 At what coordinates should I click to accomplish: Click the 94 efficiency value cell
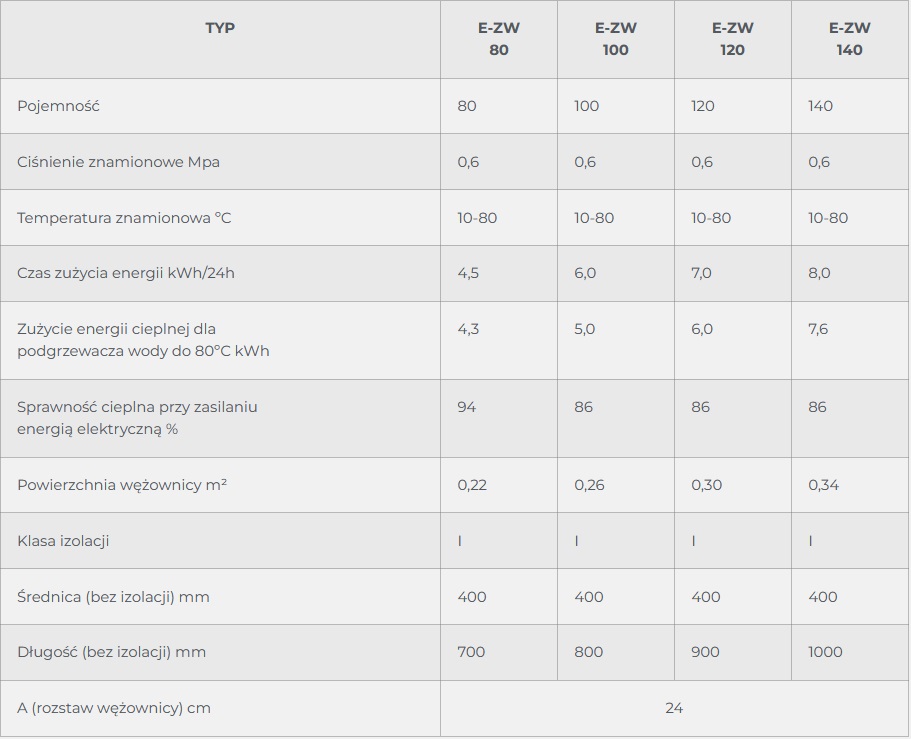click(498, 418)
